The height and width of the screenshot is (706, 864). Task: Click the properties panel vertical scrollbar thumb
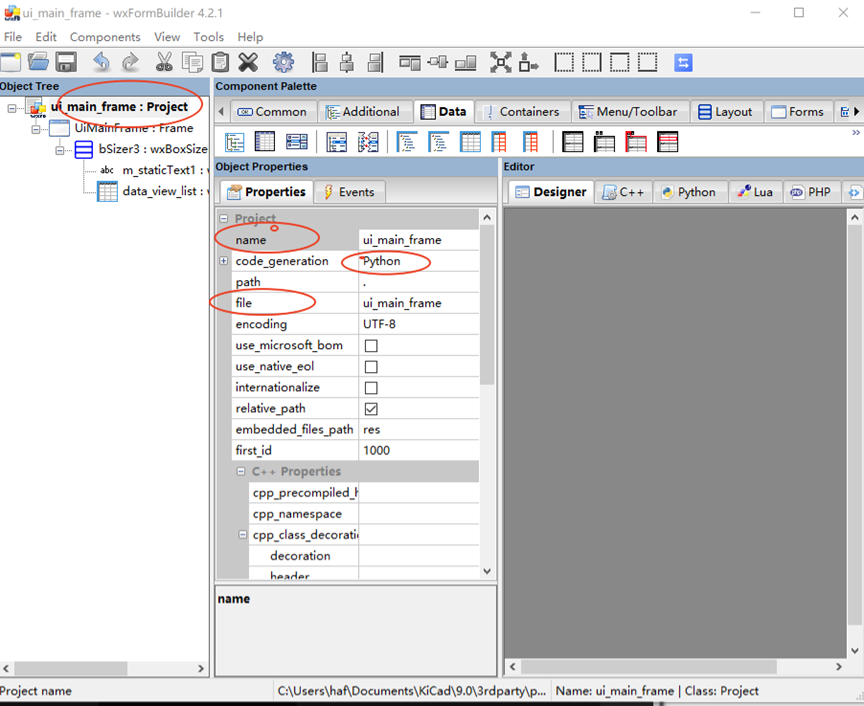[487, 304]
